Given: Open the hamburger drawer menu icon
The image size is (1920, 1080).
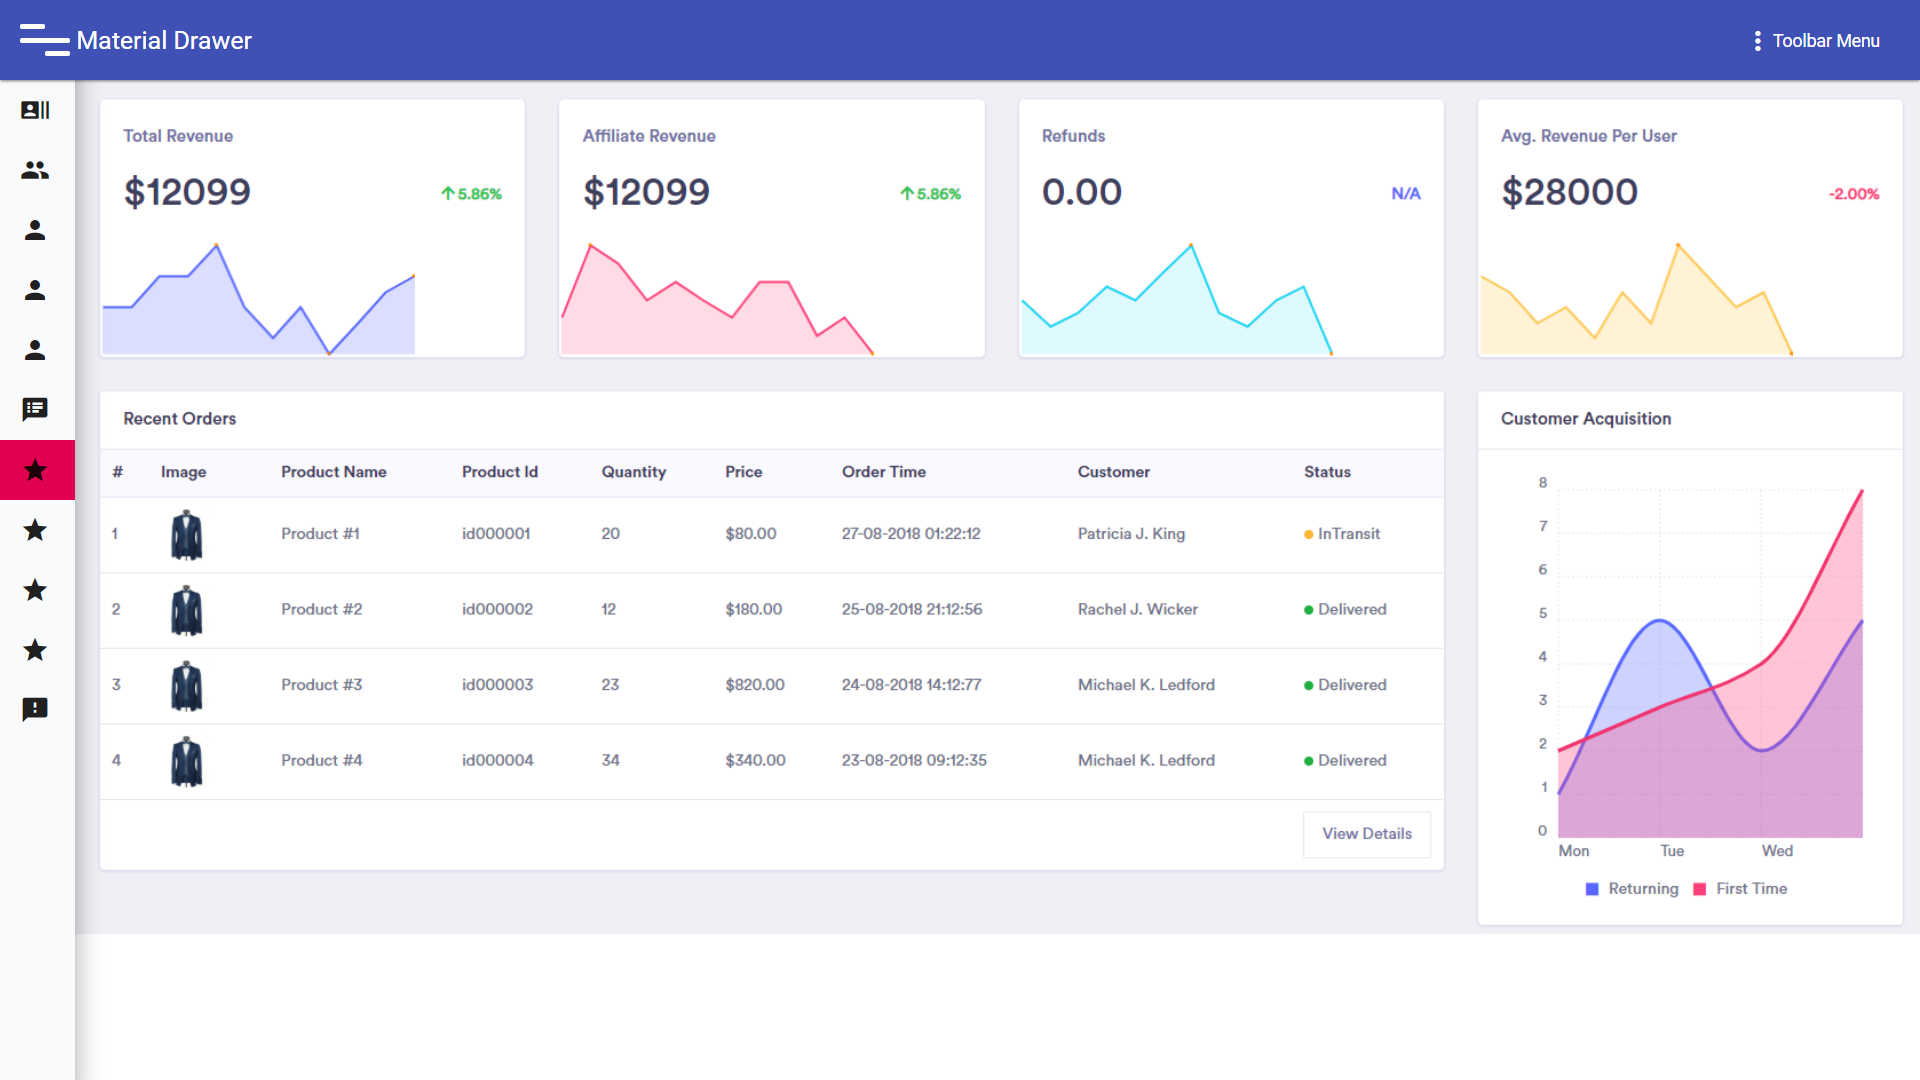Looking at the screenshot, I should pos(44,40).
